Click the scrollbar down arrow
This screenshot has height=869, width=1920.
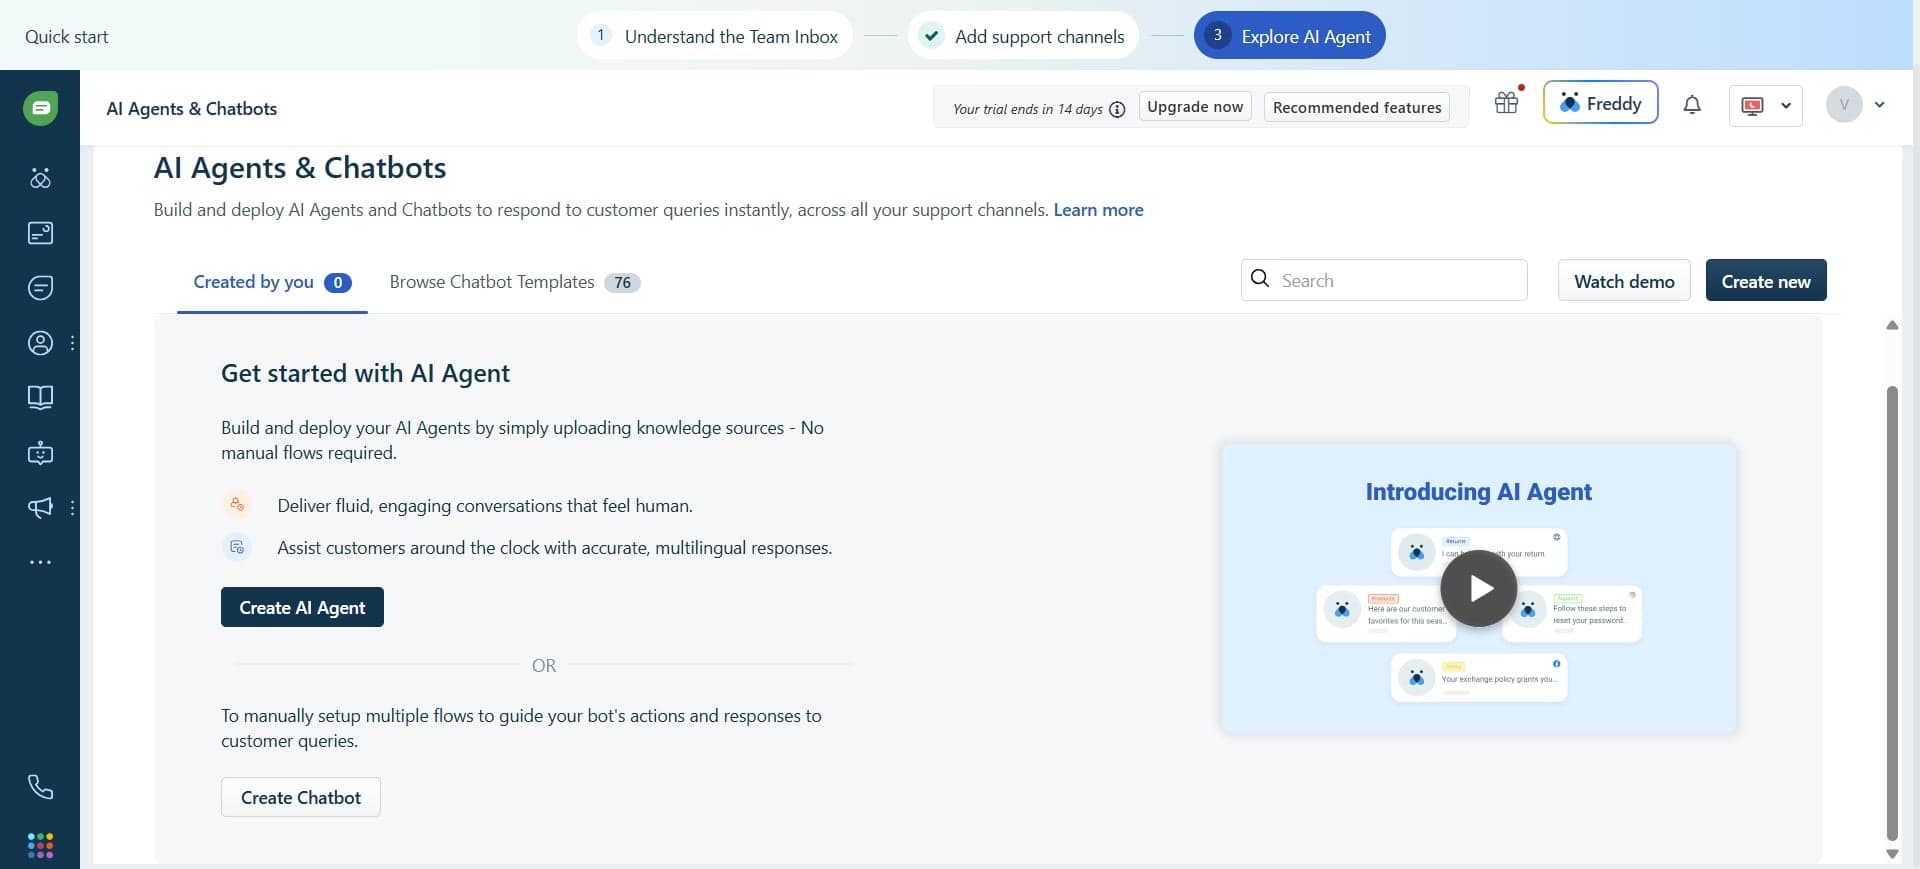point(1892,854)
